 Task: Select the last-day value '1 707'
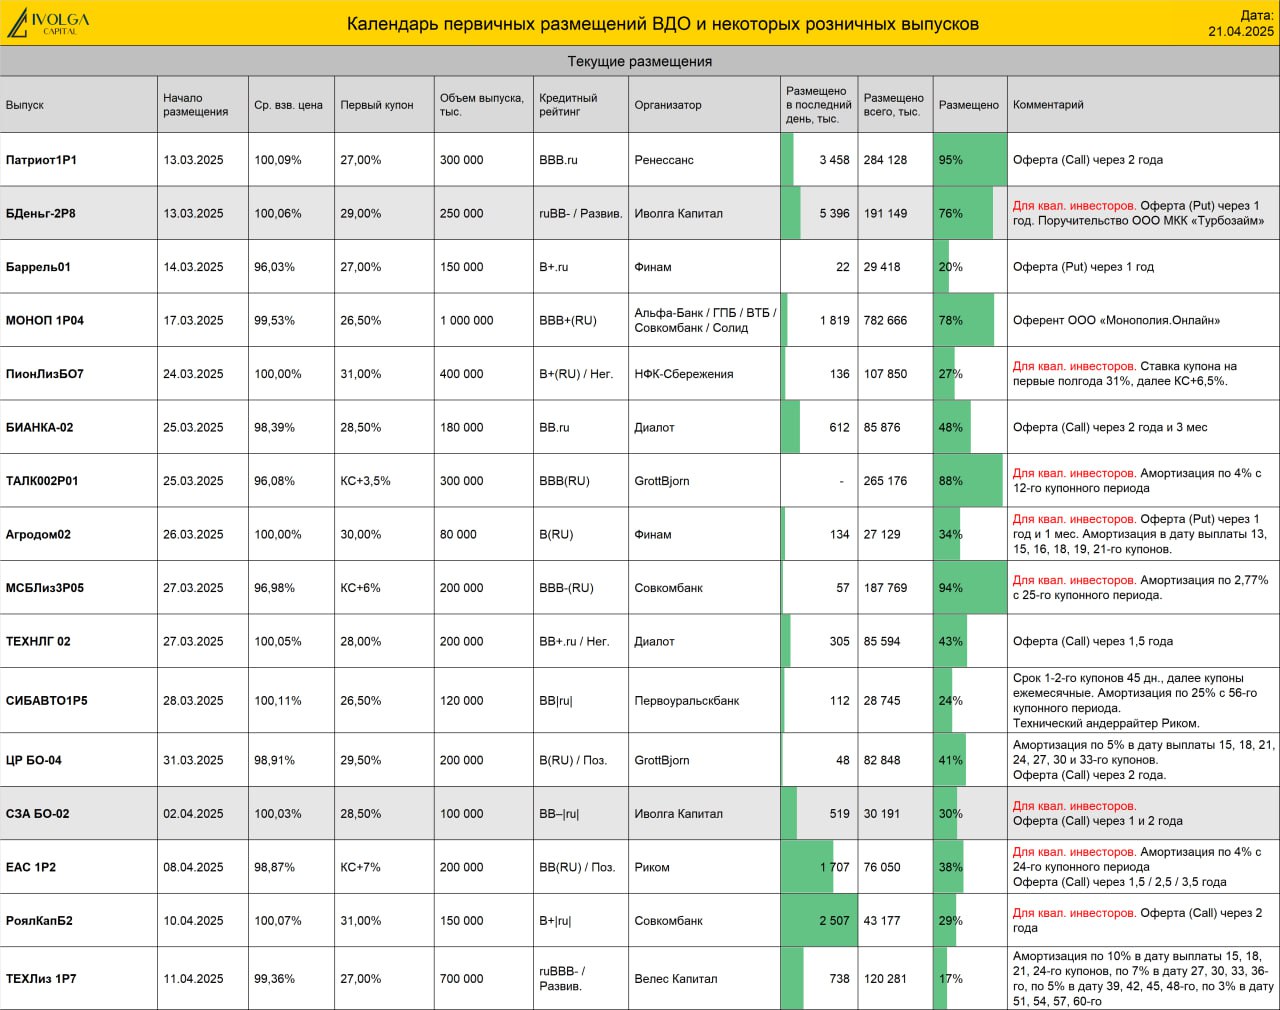click(834, 868)
